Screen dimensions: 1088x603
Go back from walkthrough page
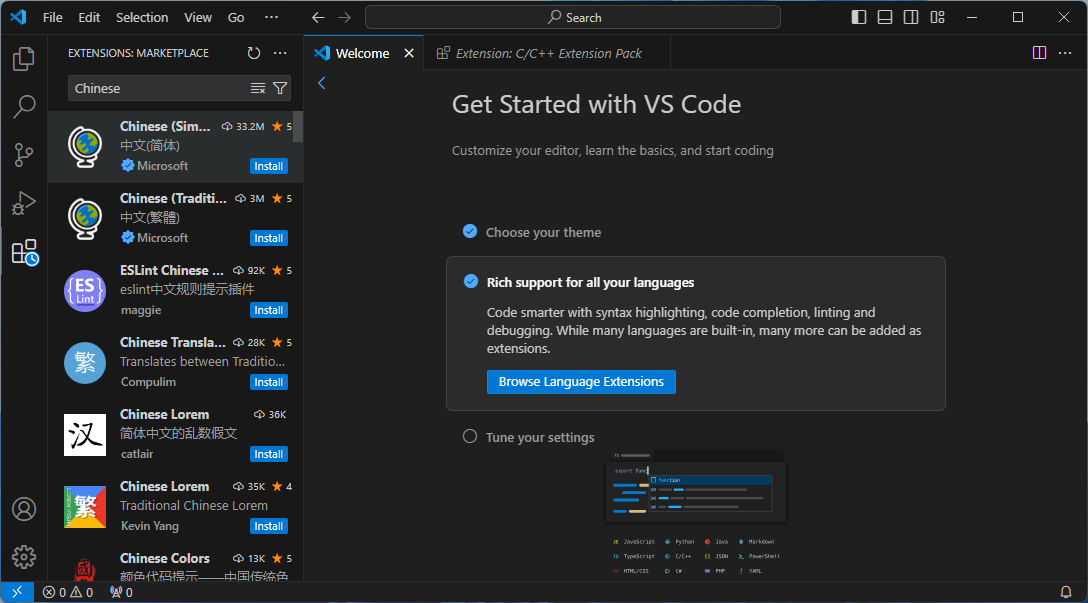tap(321, 83)
